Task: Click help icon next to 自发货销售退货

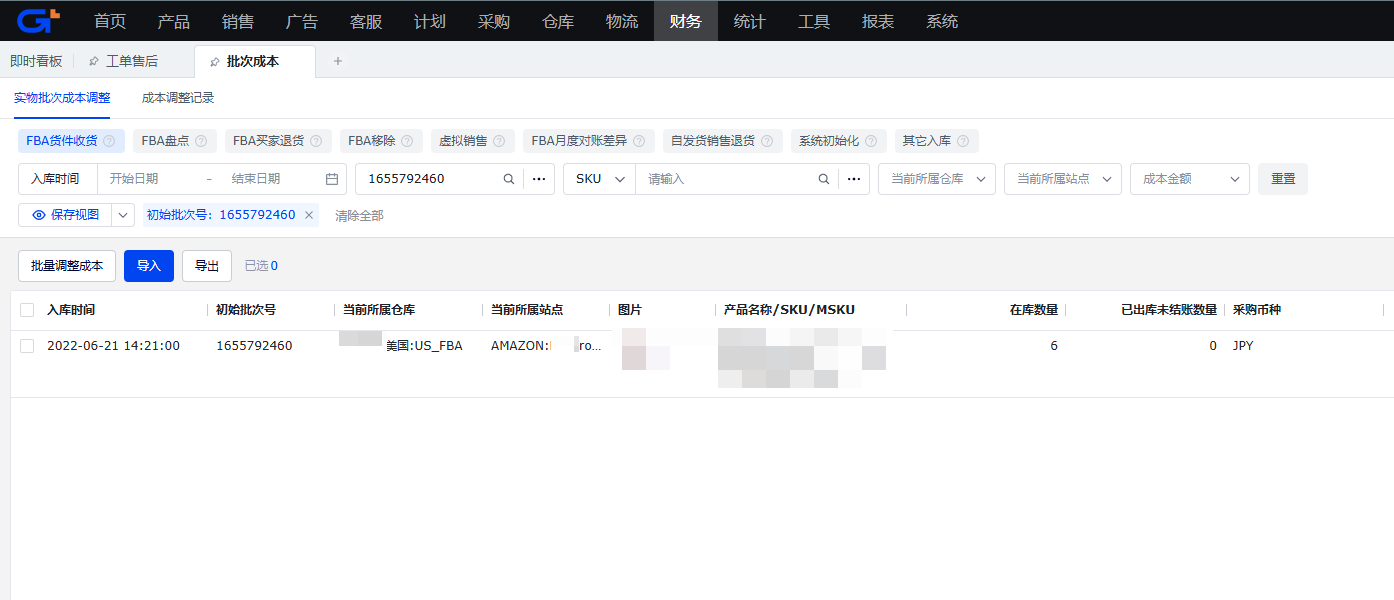Action: click(767, 141)
